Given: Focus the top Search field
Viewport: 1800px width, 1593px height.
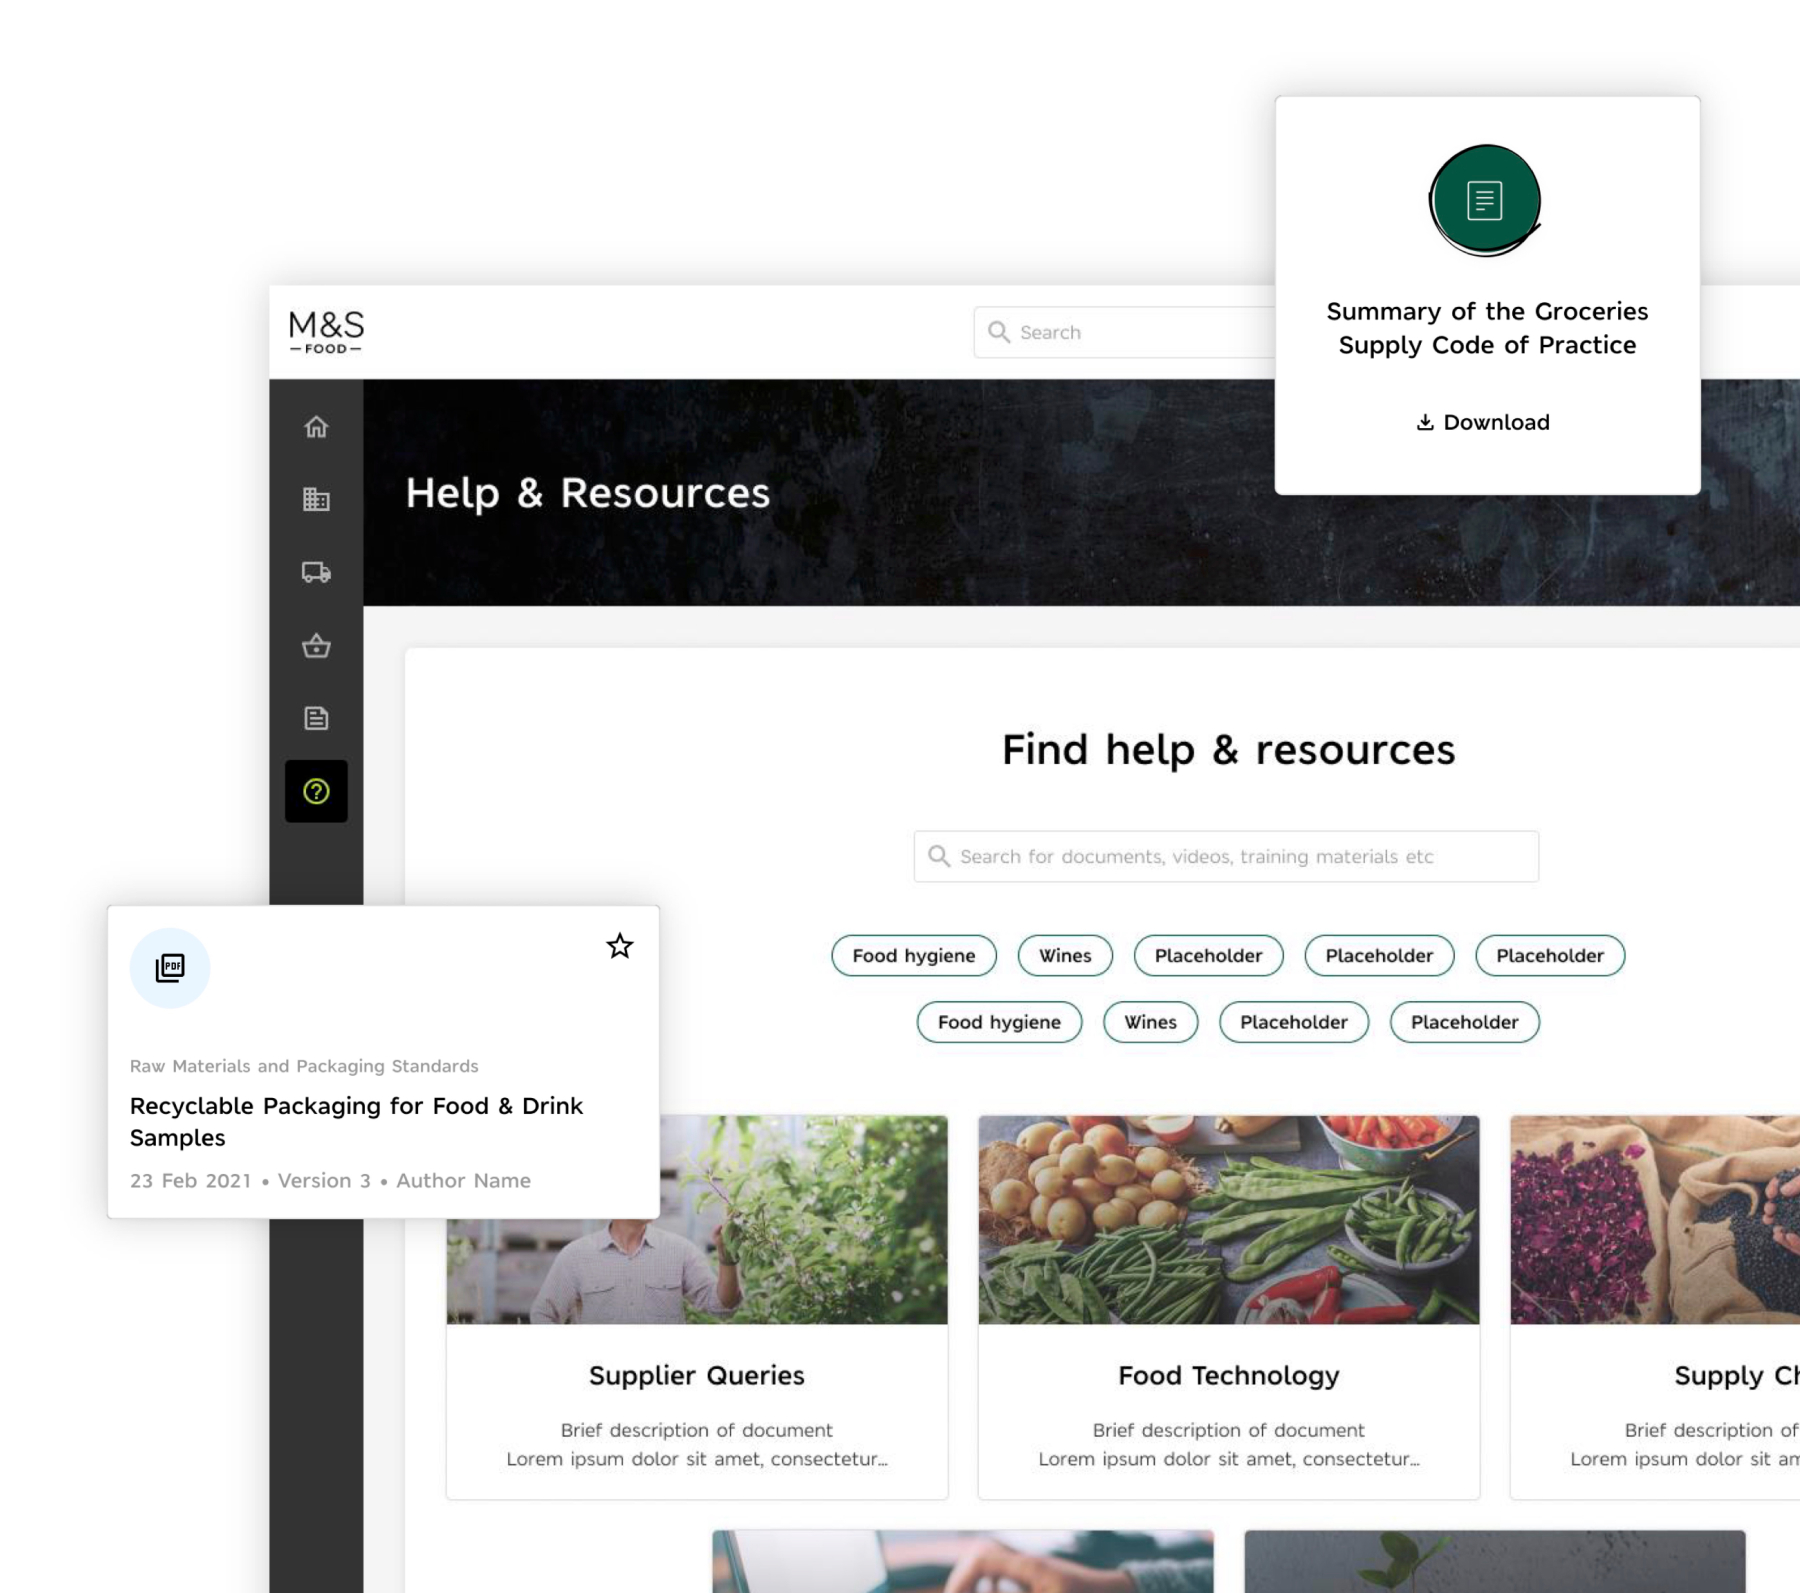Looking at the screenshot, I should click(1125, 332).
